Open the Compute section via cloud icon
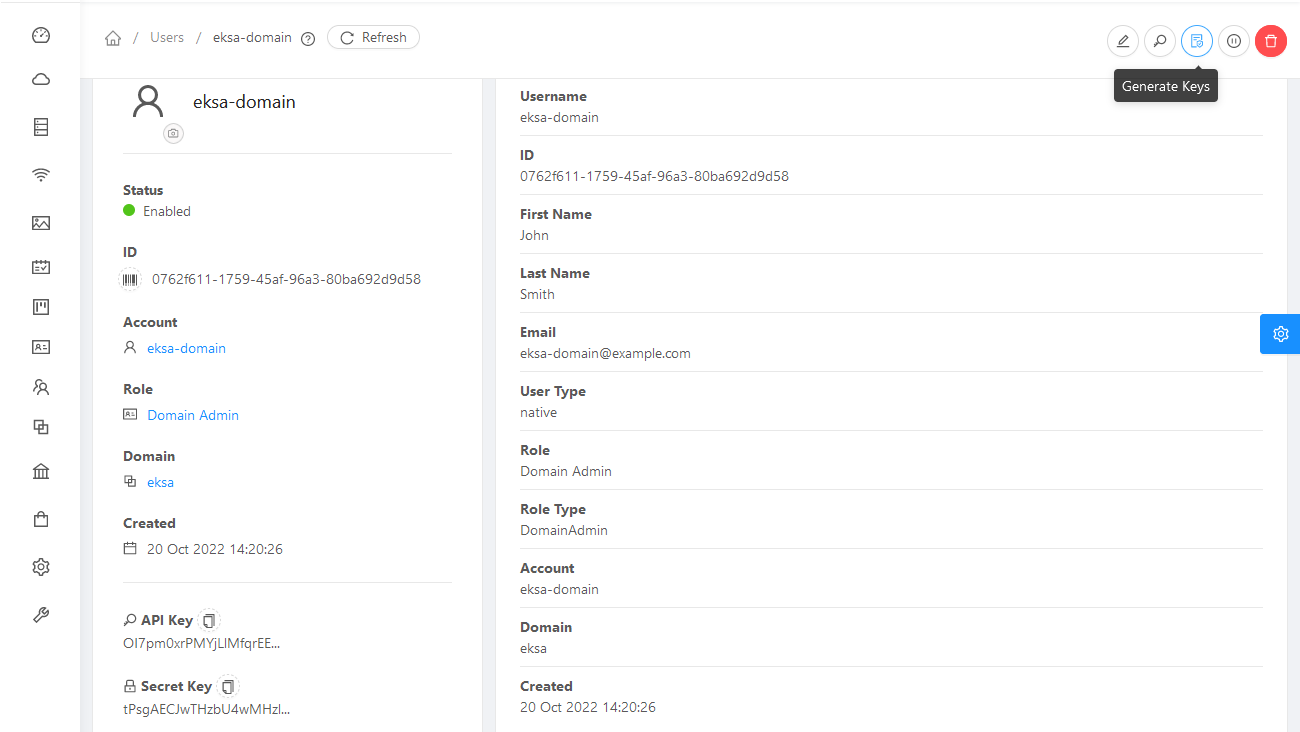Viewport: 1300px width, 732px height. [x=40, y=78]
